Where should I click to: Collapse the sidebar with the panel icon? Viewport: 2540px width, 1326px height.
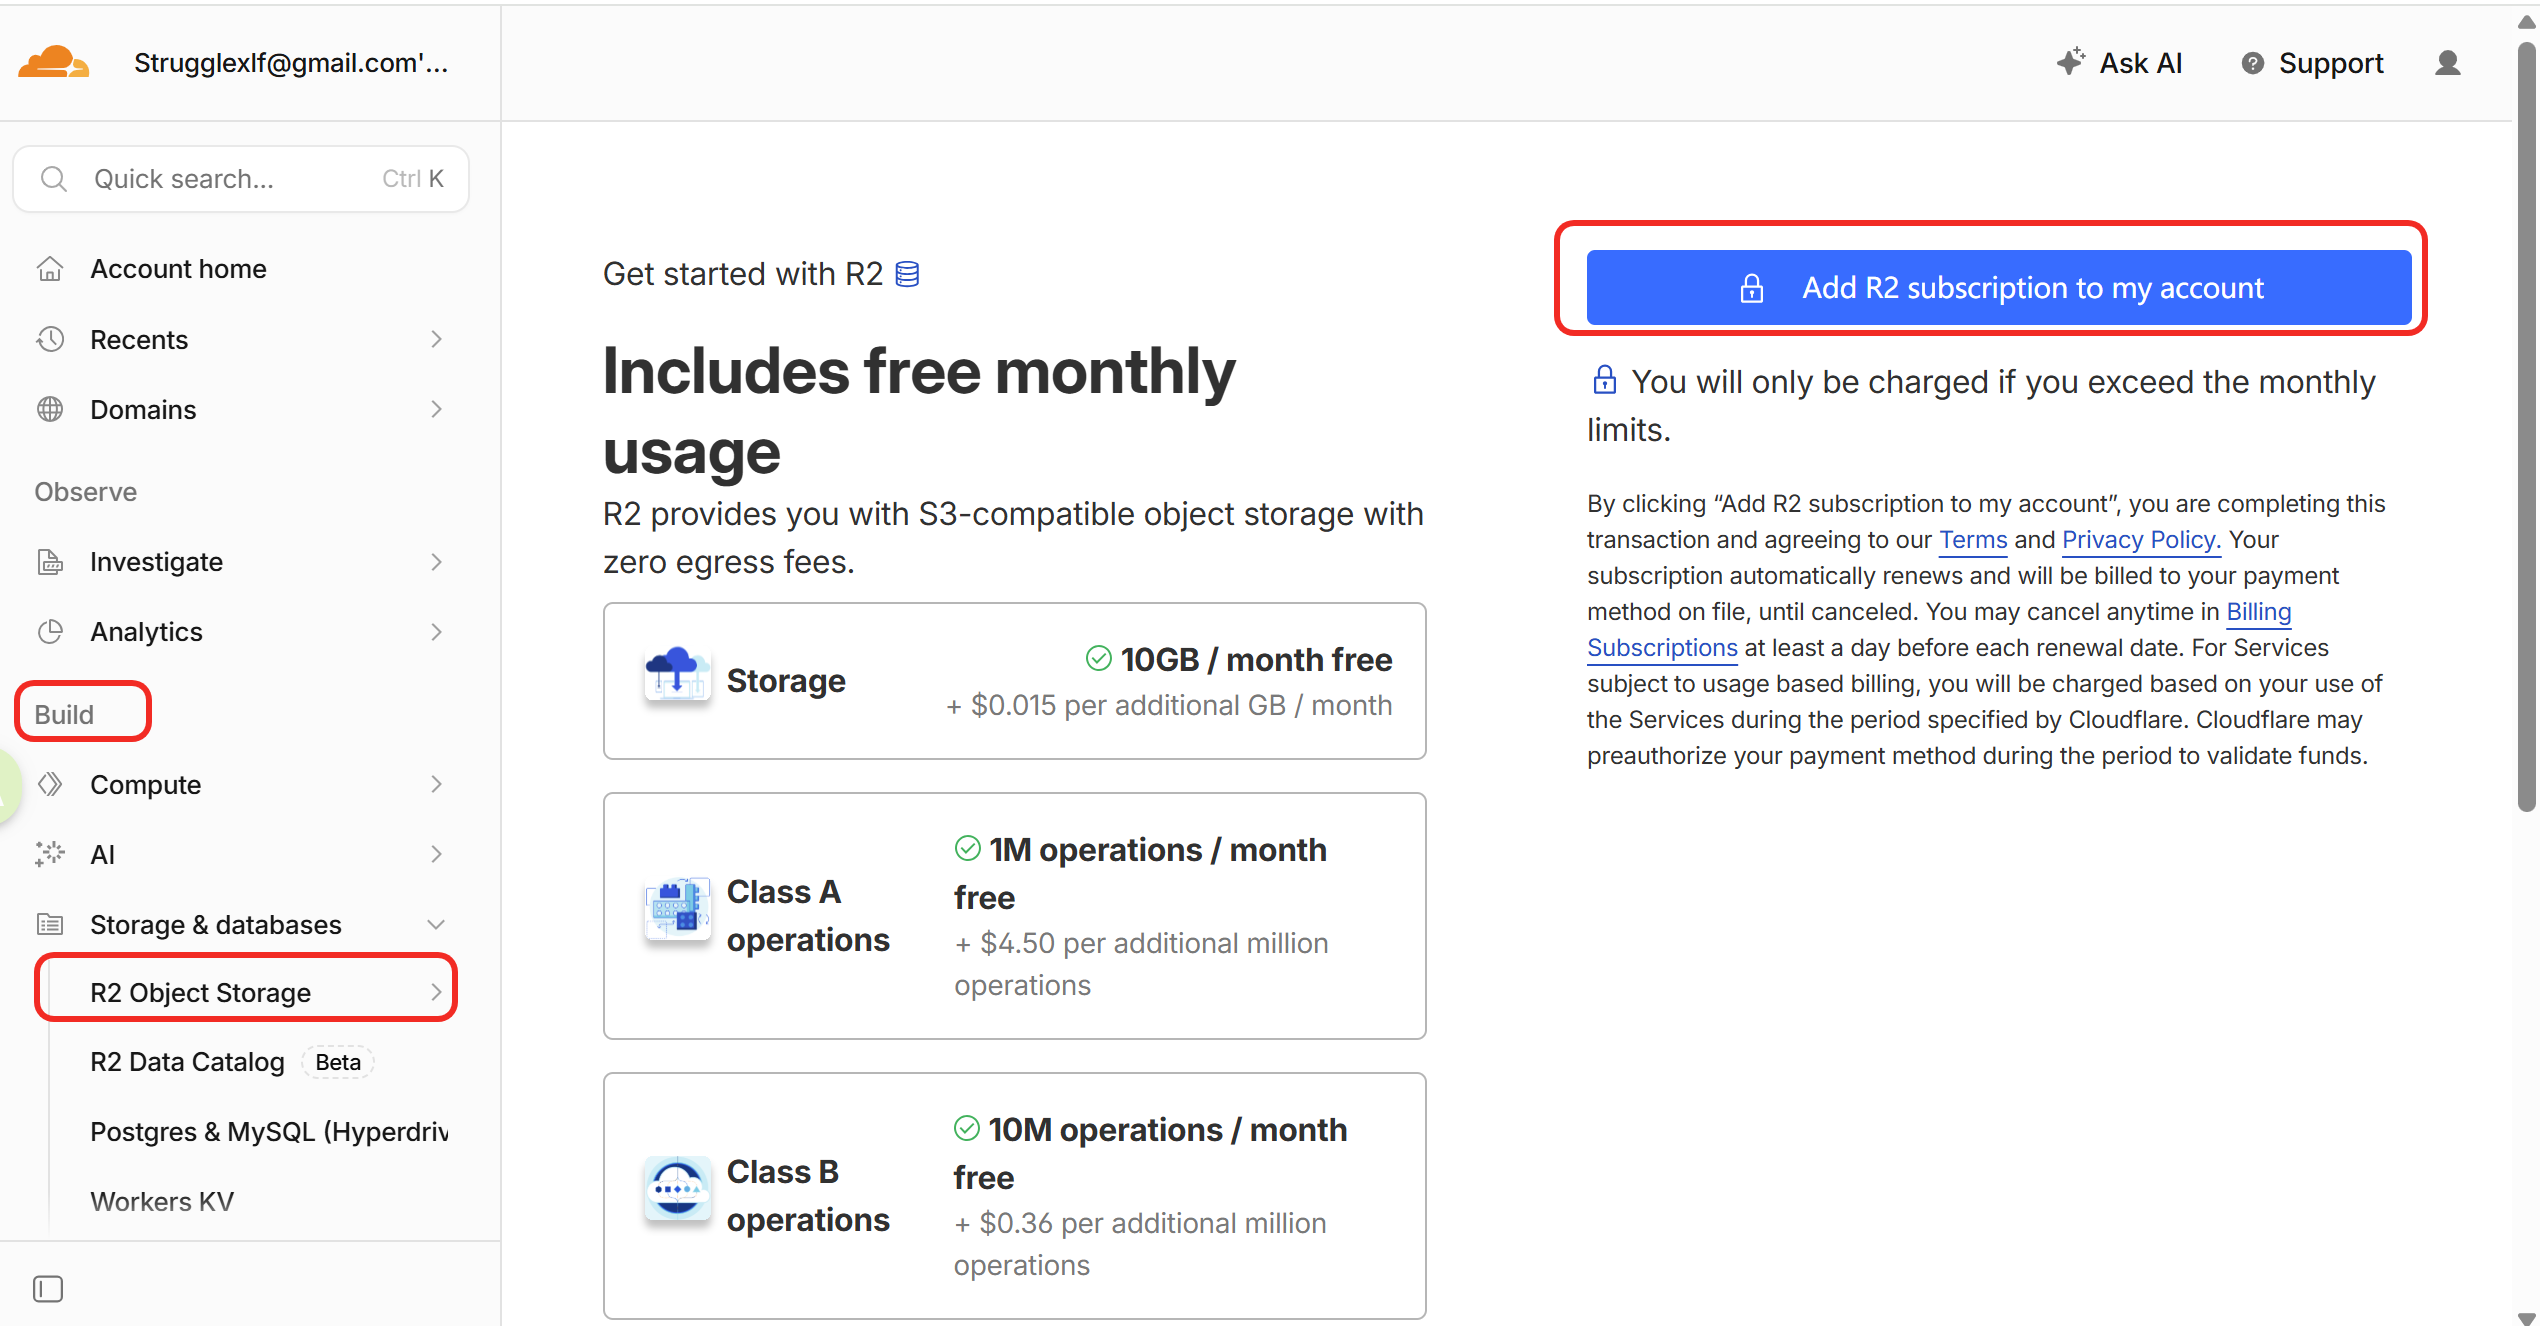coord(48,1289)
